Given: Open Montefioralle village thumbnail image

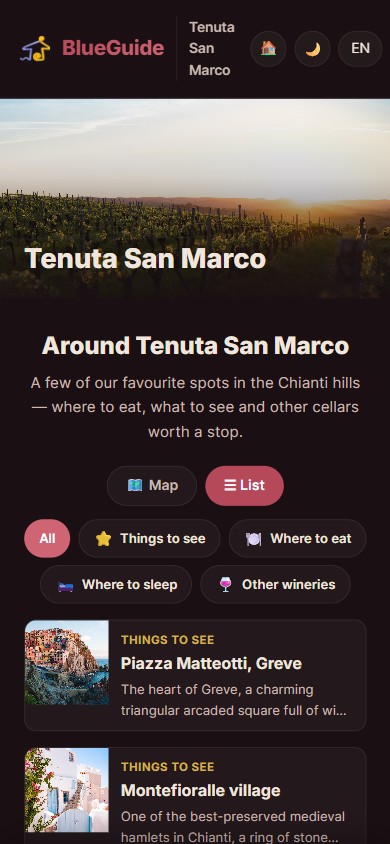Looking at the screenshot, I should click(x=67, y=790).
